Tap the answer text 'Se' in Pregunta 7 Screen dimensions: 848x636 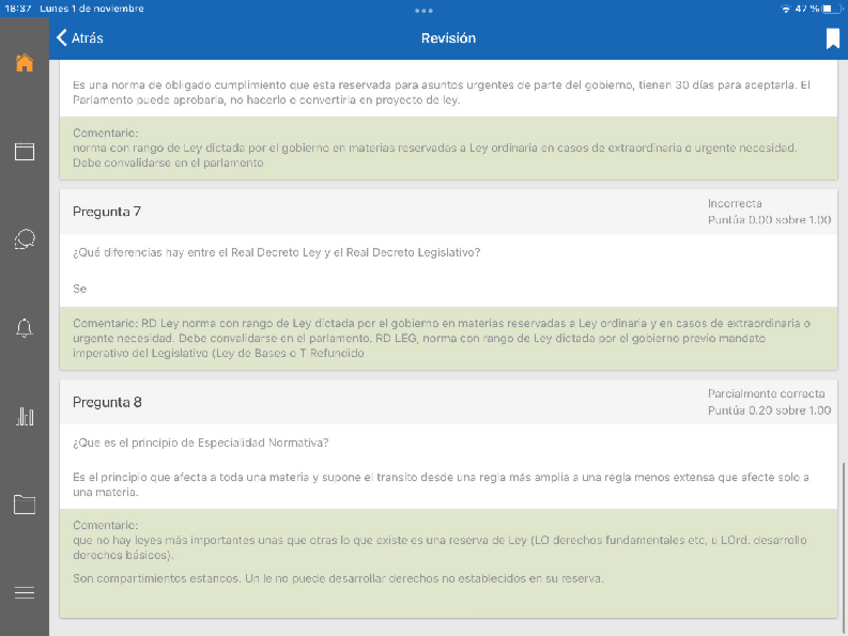80,289
